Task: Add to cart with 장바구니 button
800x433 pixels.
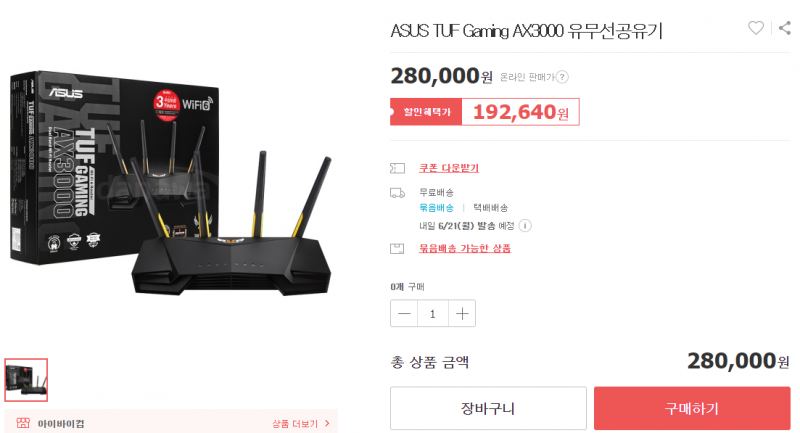Action: pos(488,408)
